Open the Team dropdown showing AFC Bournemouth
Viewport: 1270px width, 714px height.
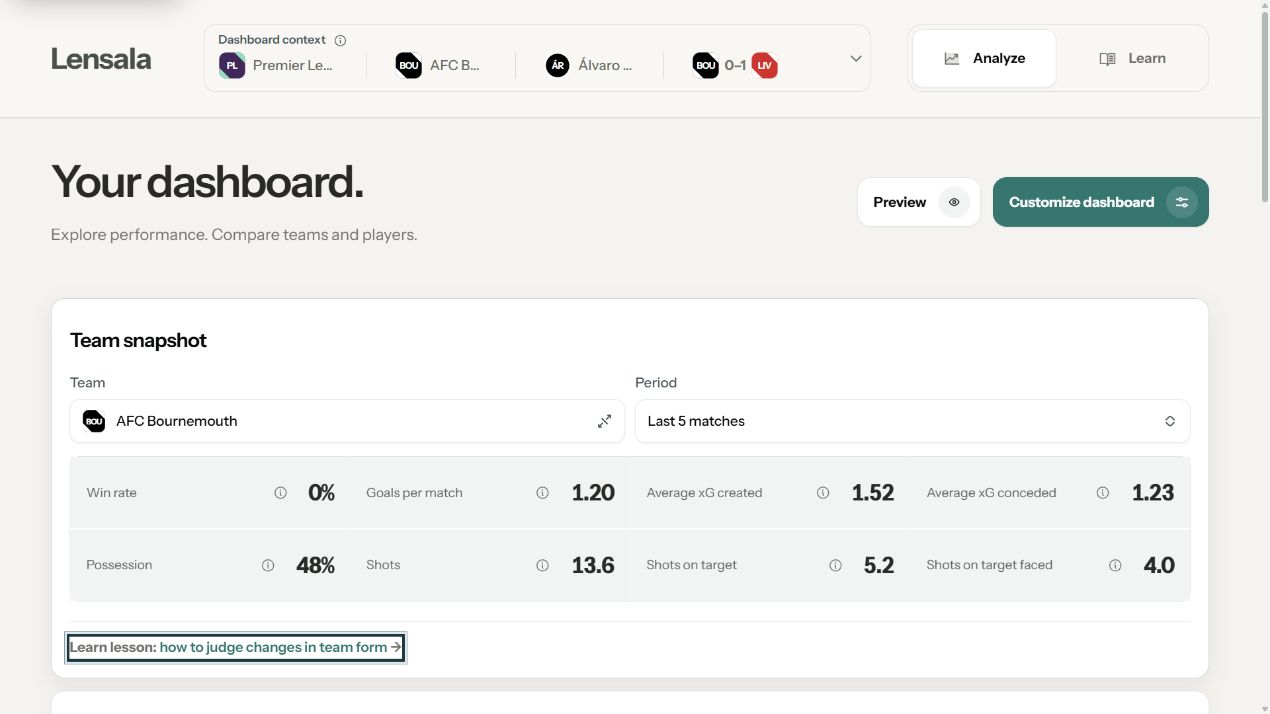pos(347,421)
